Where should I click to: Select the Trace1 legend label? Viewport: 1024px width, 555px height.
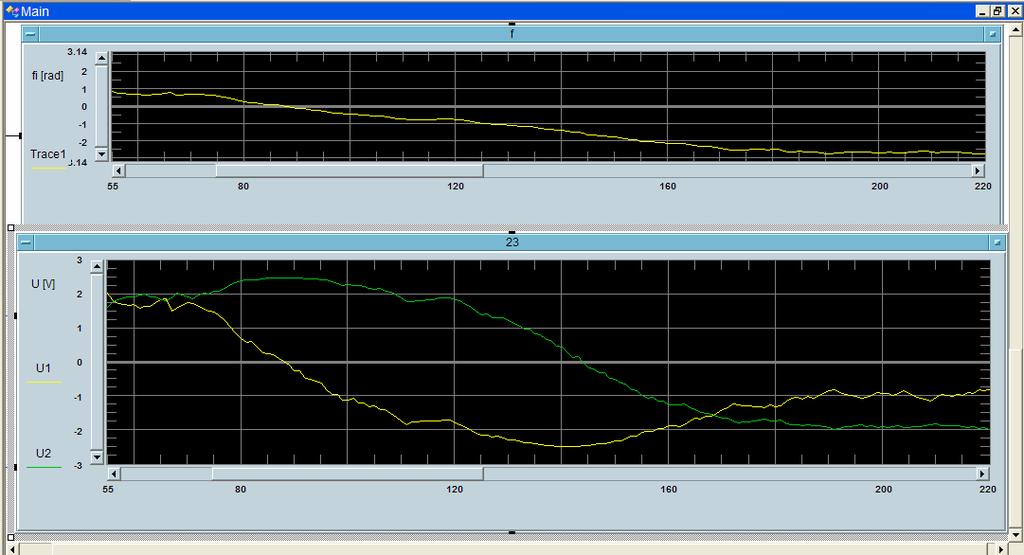click(x=48, y=154)
